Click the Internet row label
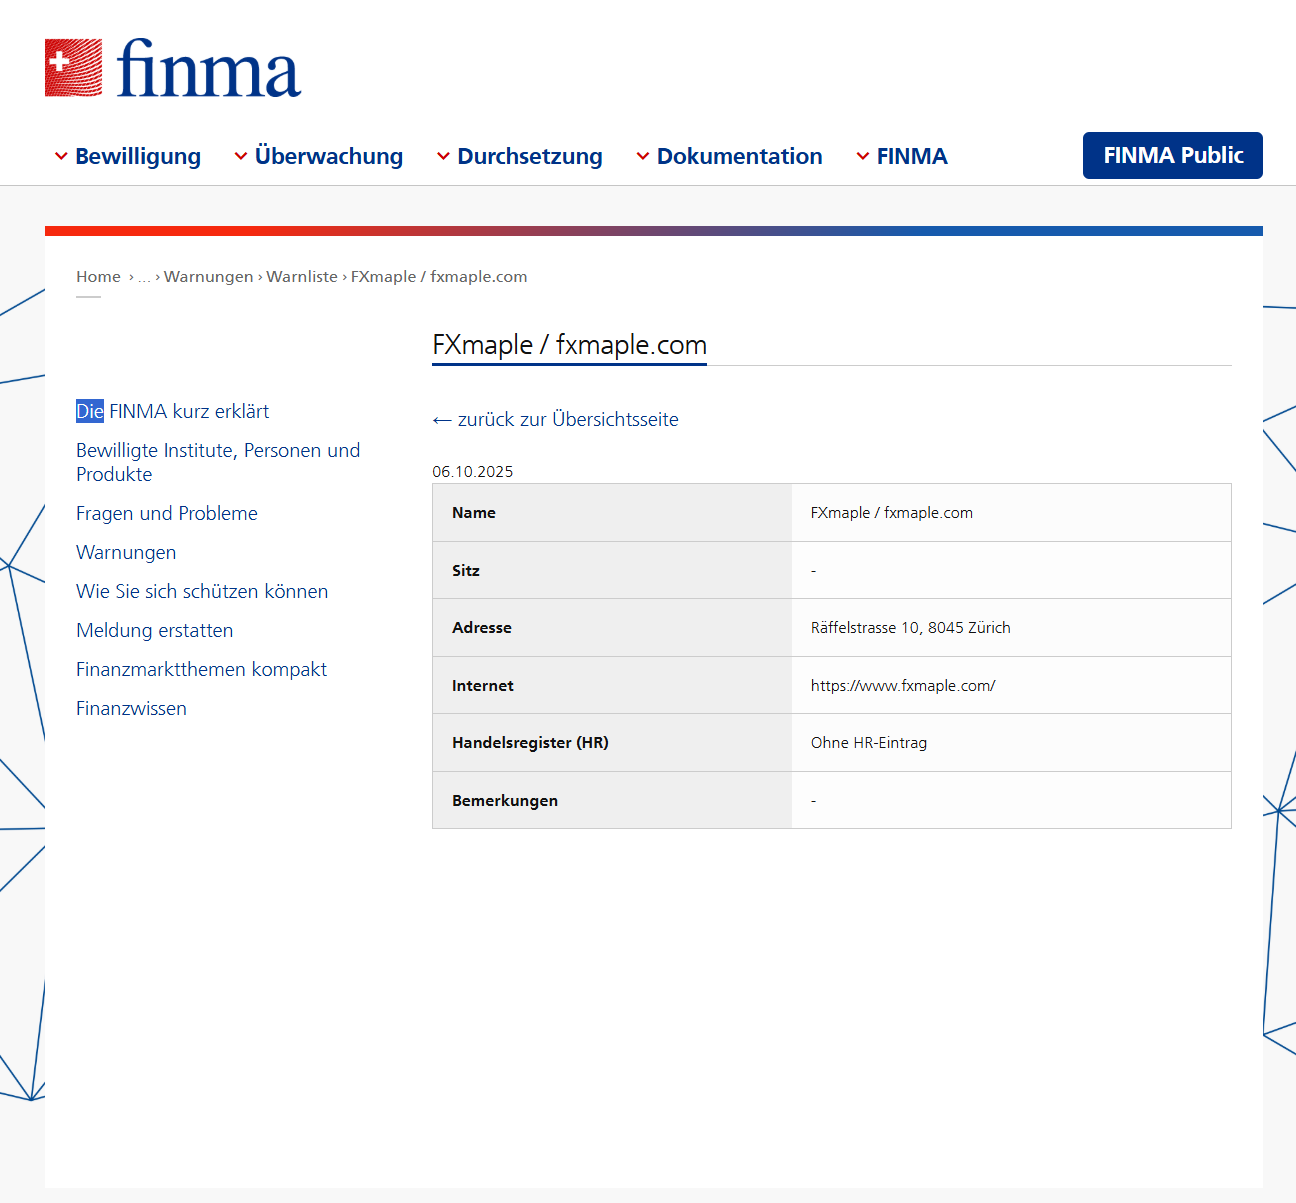 coord(483,686)
